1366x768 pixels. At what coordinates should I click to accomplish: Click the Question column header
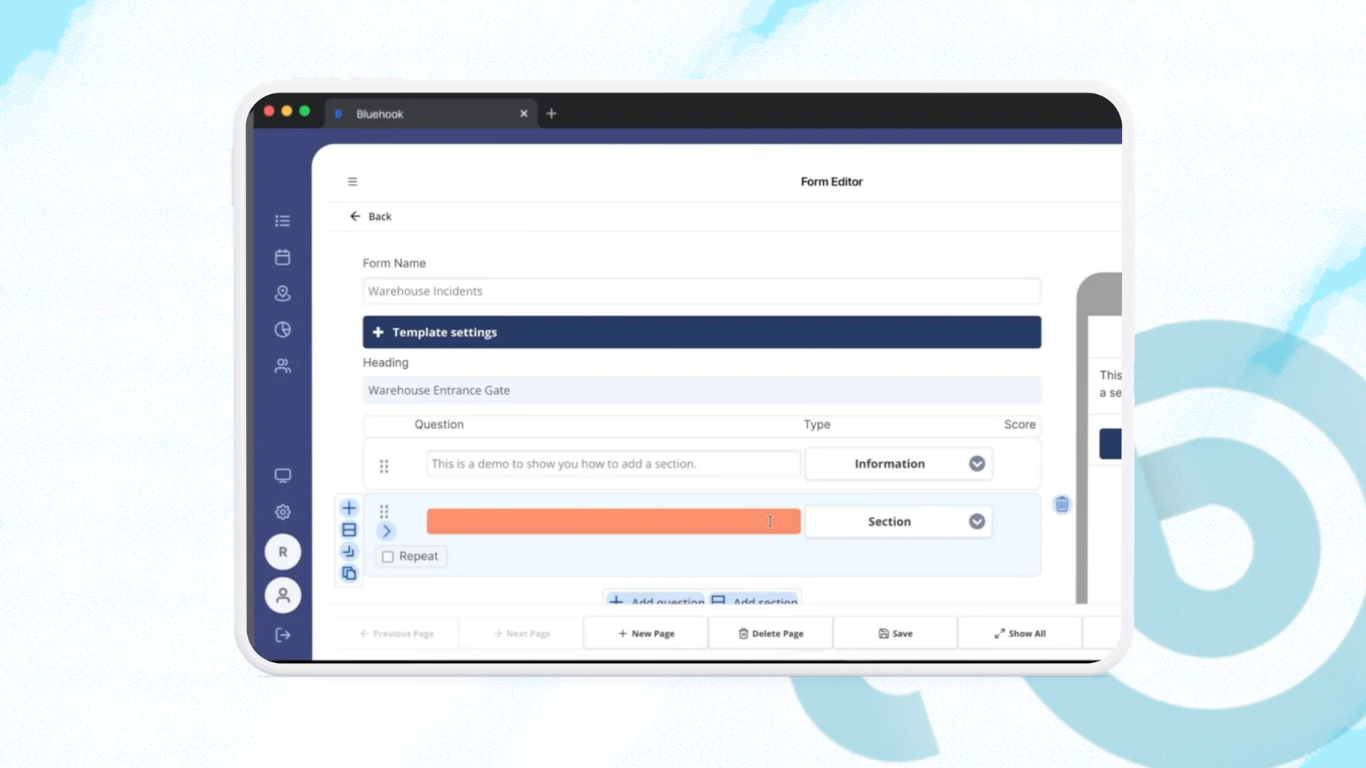pyautogui.click(x=439, y=425)
